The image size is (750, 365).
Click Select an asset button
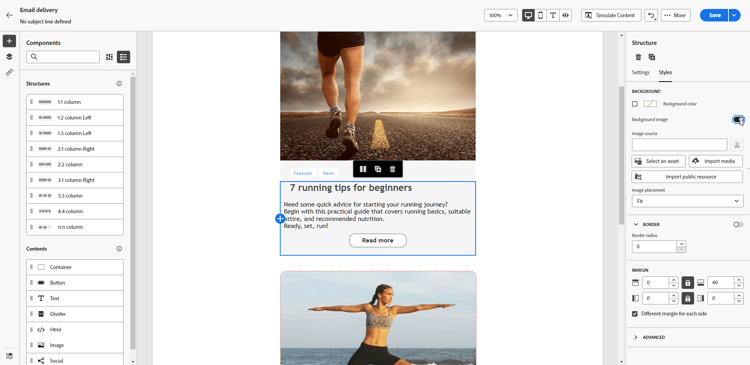coord(659,161)
